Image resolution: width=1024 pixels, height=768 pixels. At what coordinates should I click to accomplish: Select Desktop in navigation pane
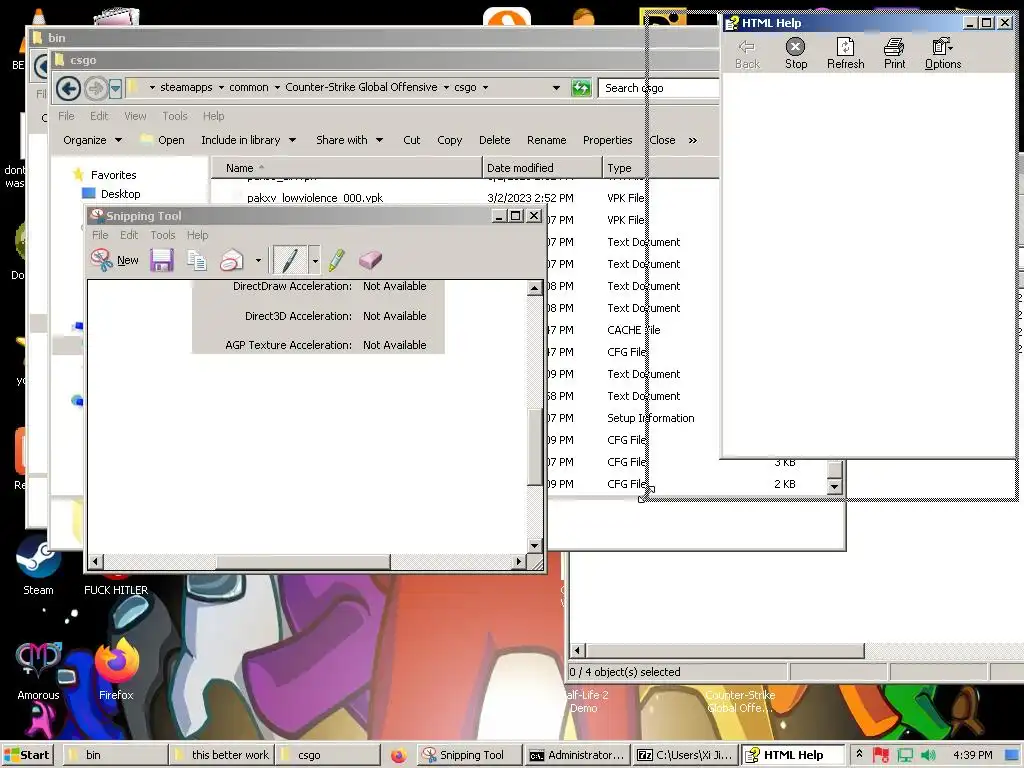[120, 194]
